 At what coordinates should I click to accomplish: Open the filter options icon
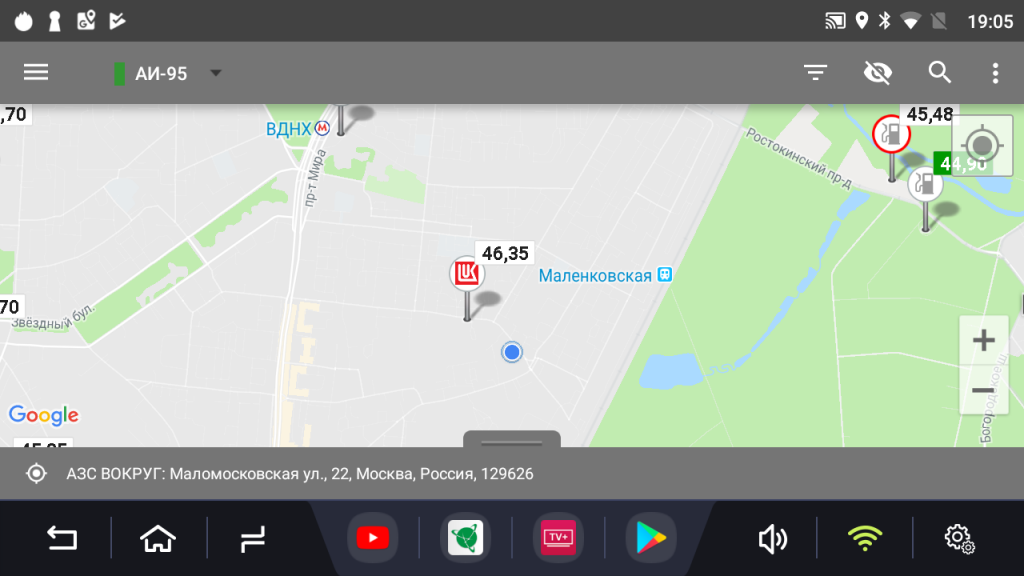click(x=815, y=72)
